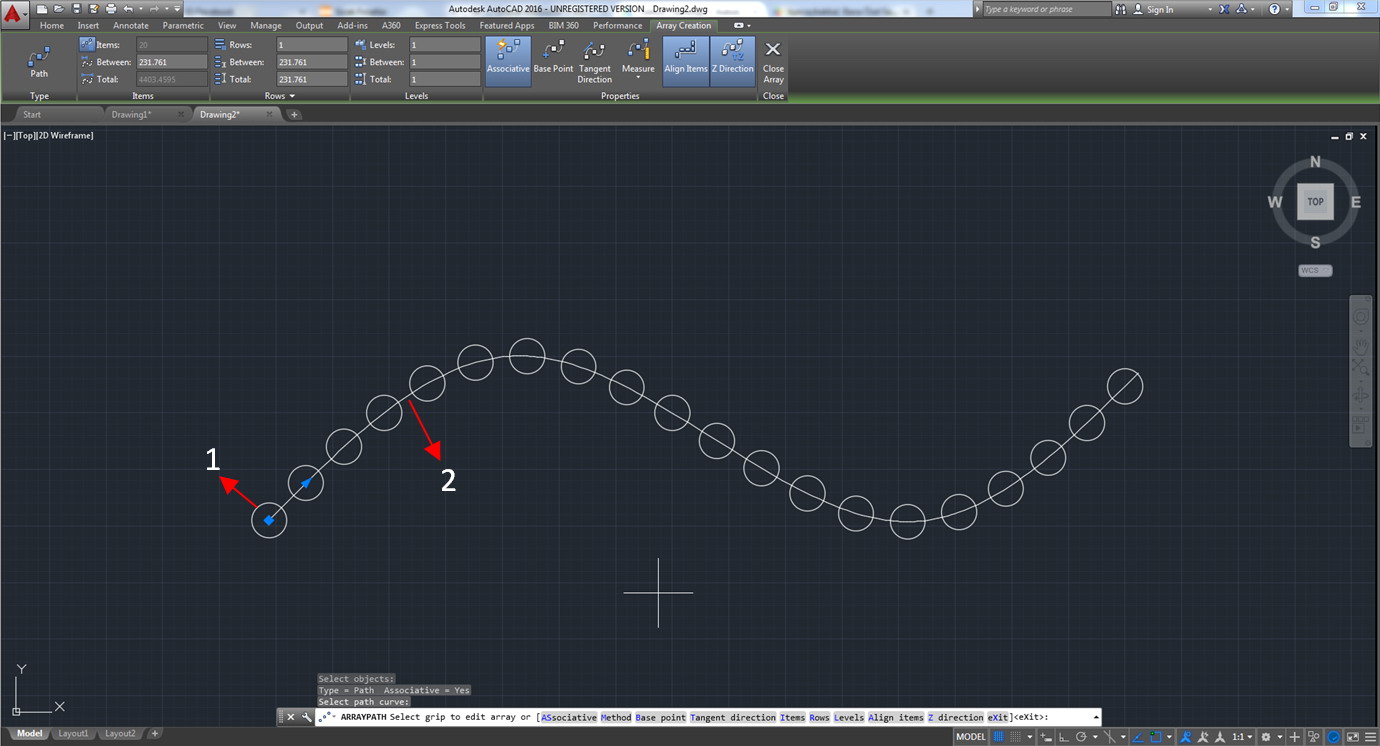Toggle object snap tracking in status bar
Viewport: 1380px width, 746px height.
tap(1138, 737)
